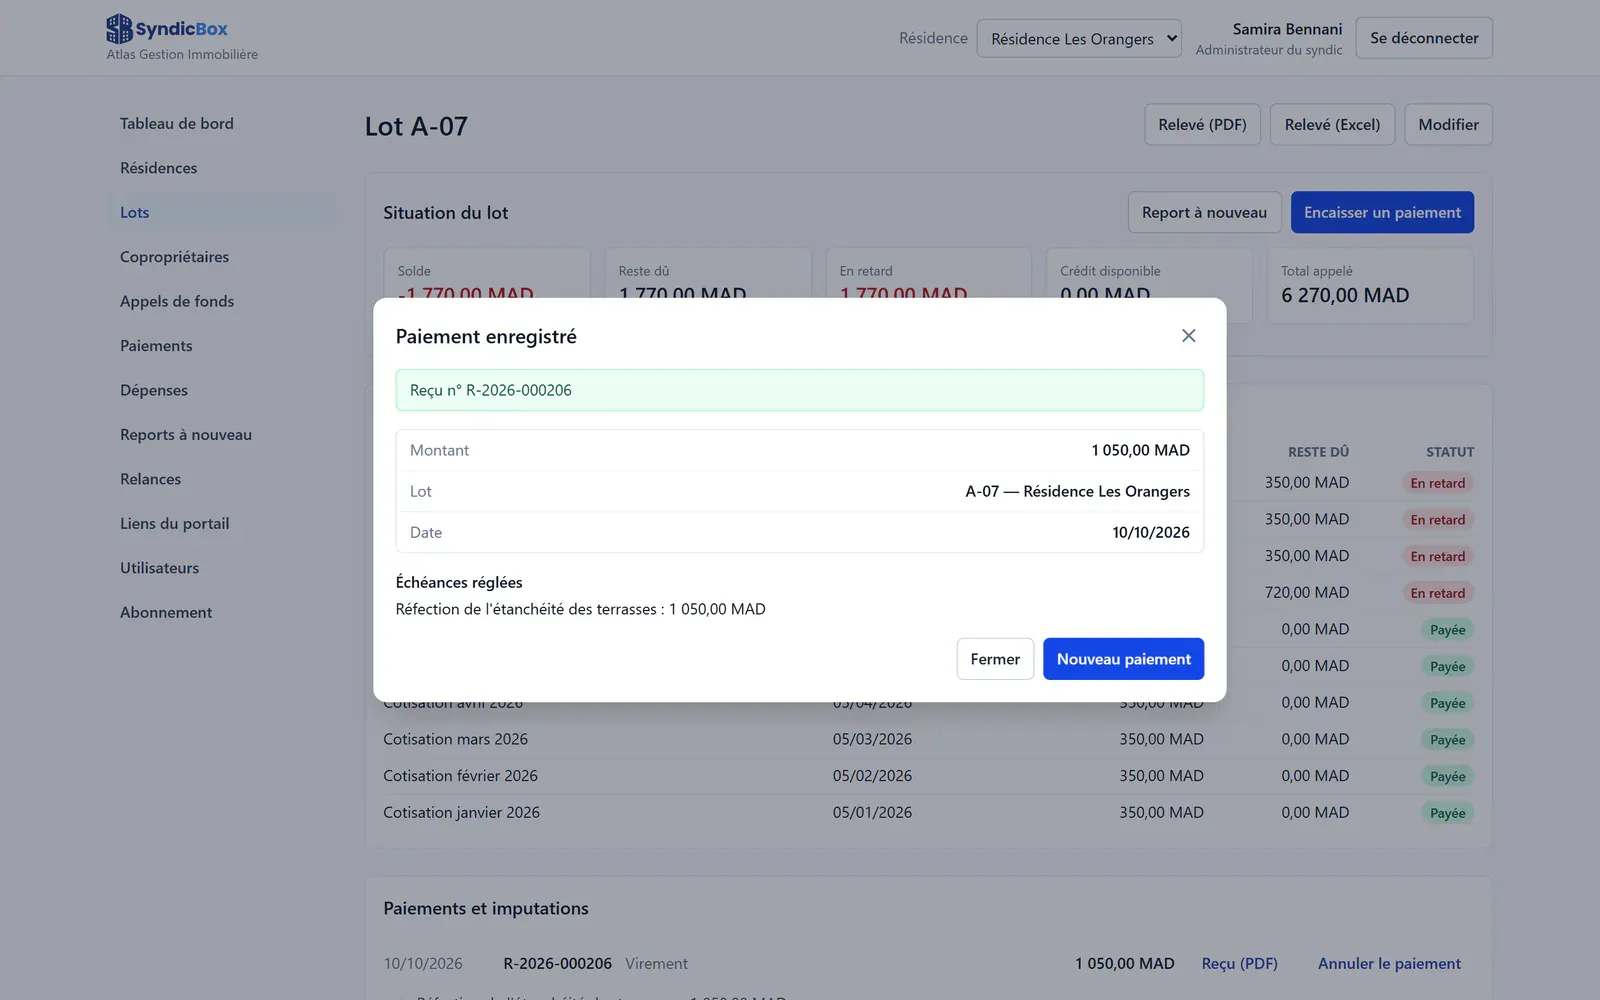1600x1000 pixels.
Task: Click receipt number R-2026-000206 in payments list
Action: 557,964
